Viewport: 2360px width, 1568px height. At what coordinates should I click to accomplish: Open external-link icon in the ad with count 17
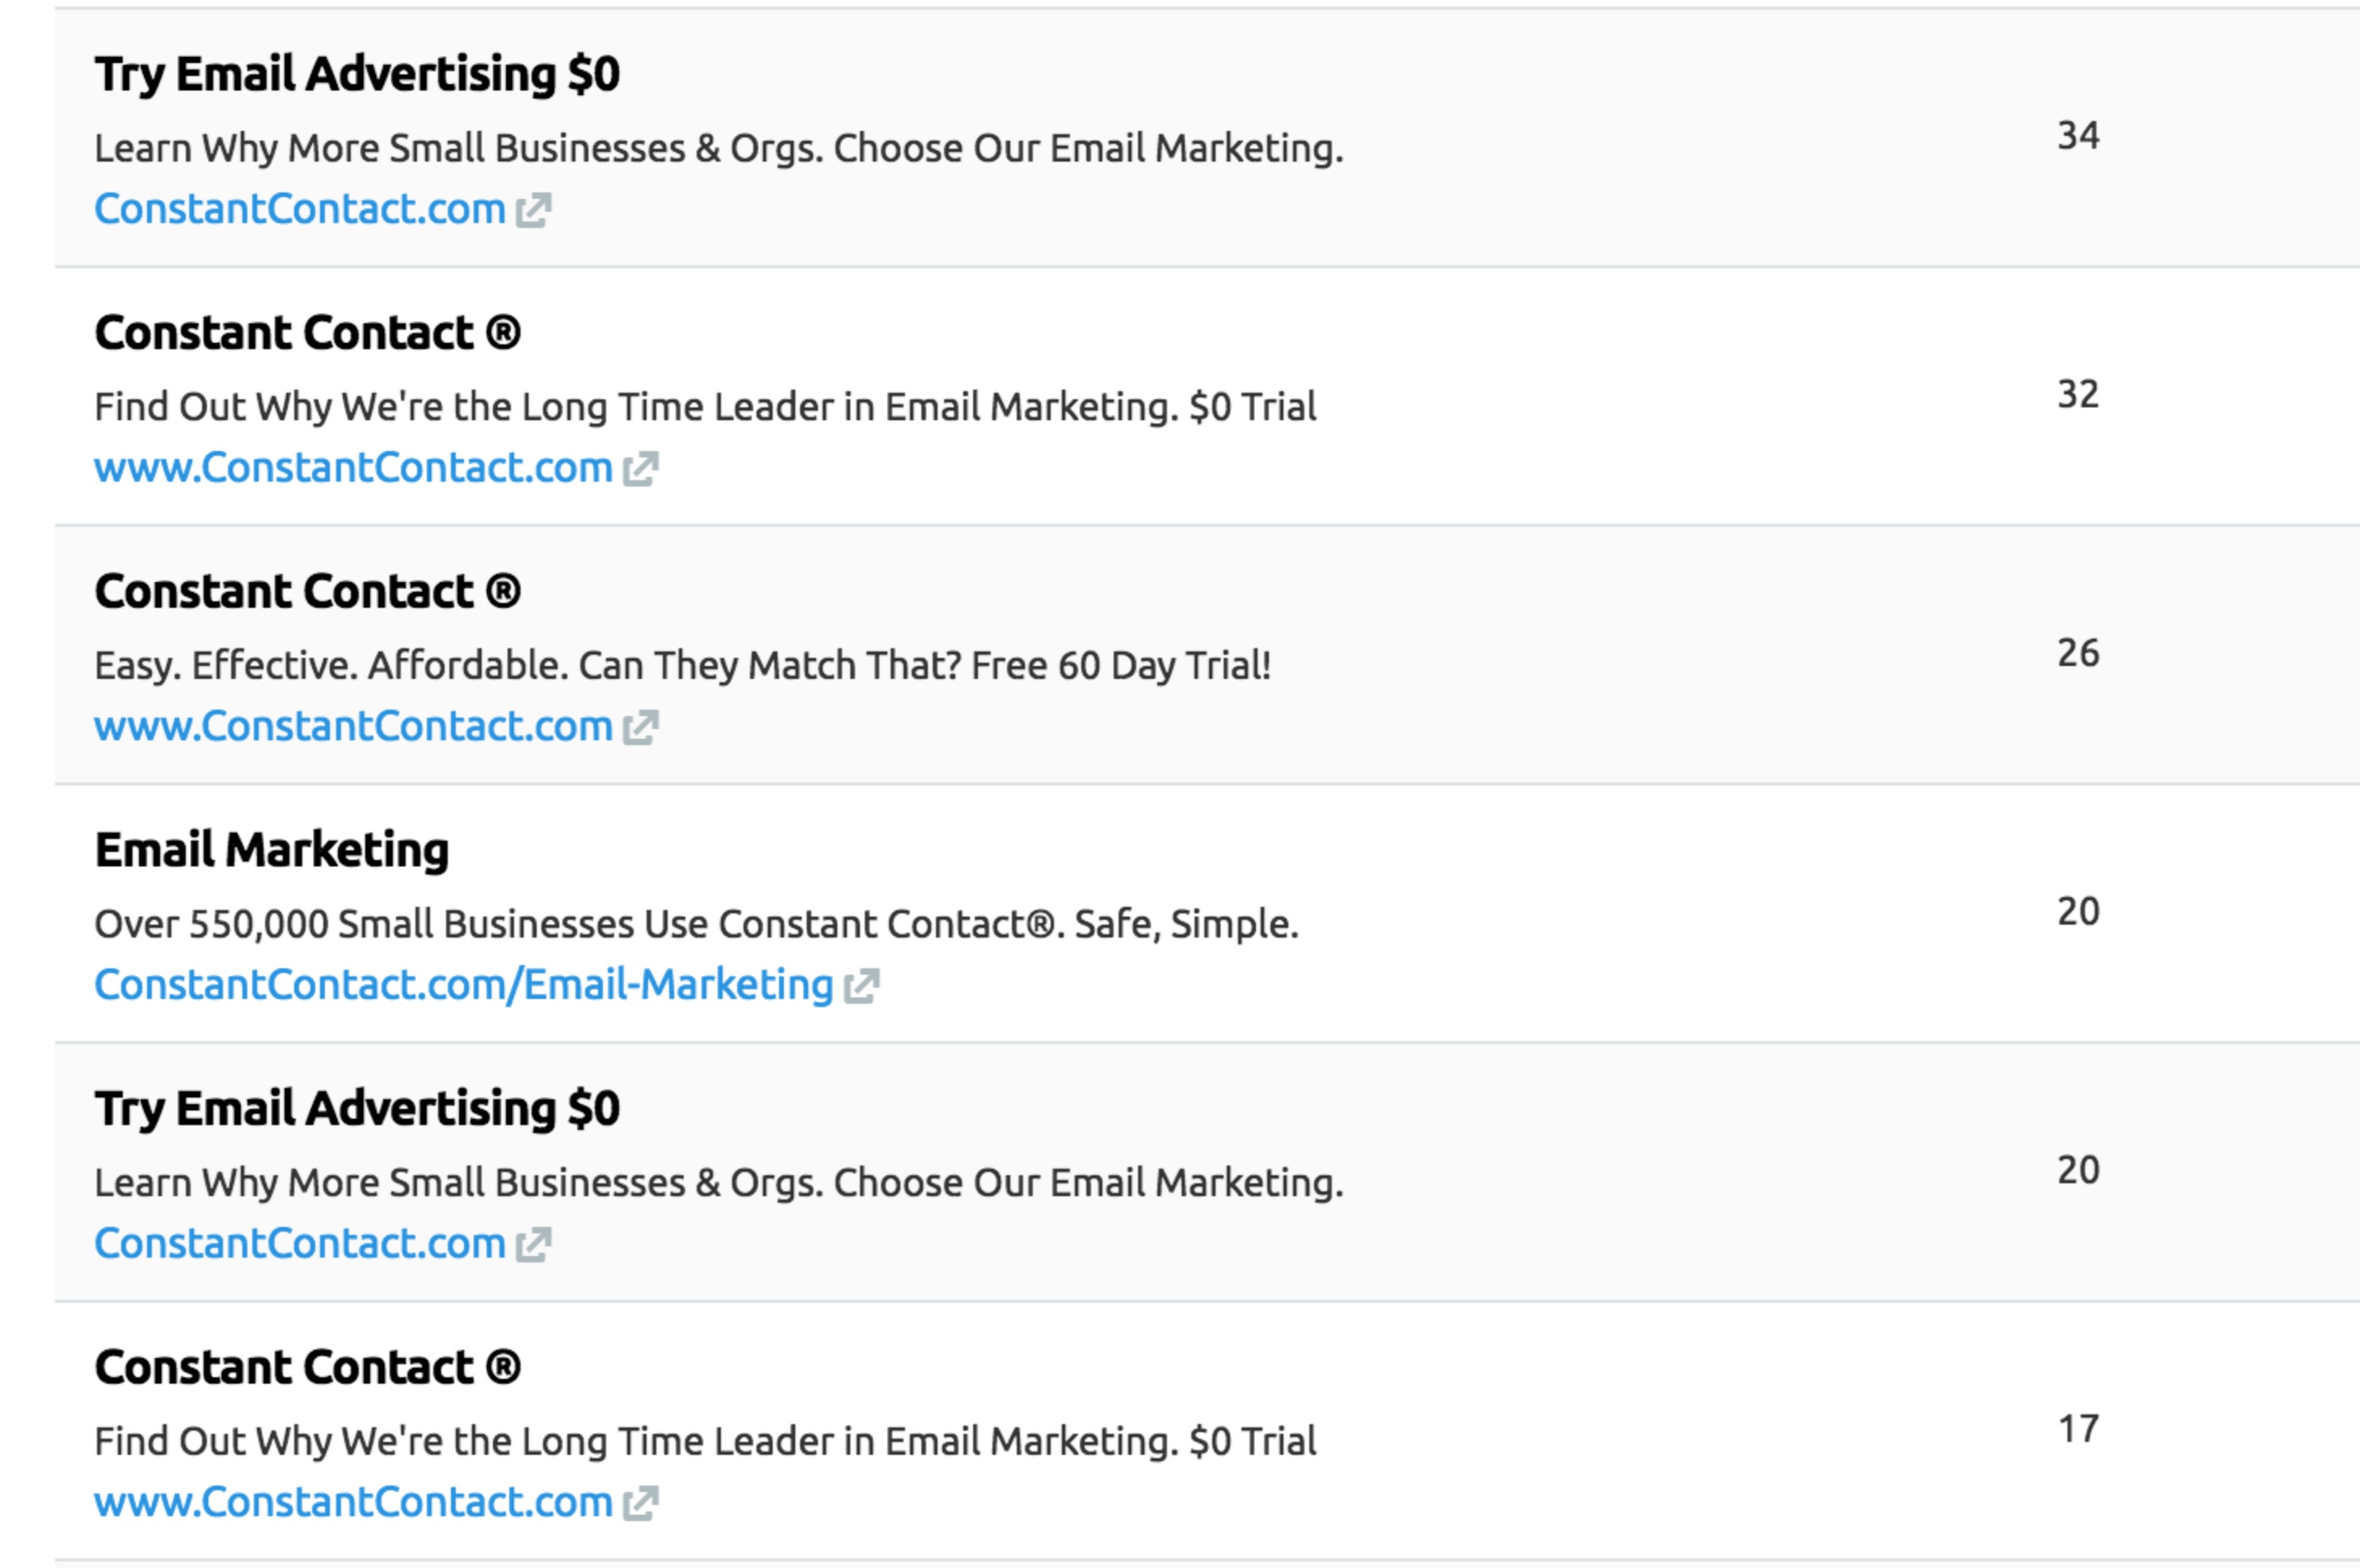(x=640, y=1503)
